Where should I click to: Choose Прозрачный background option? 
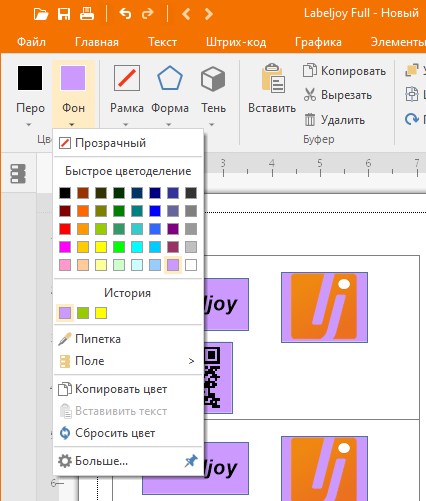pyautogui.click(x=128, y=143)
